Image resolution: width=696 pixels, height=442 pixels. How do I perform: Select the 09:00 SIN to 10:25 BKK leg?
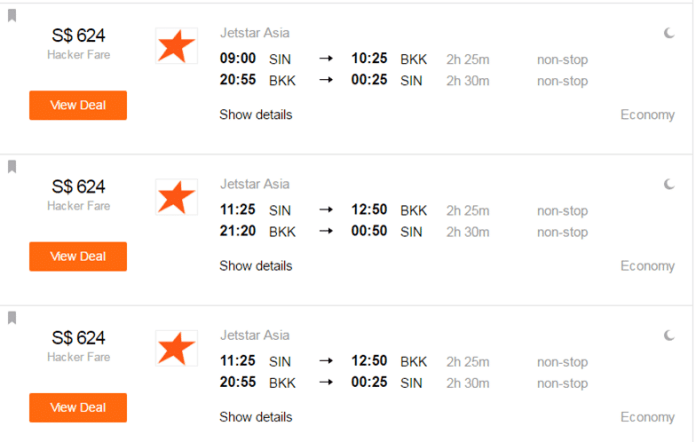click(x=404, y=59)
